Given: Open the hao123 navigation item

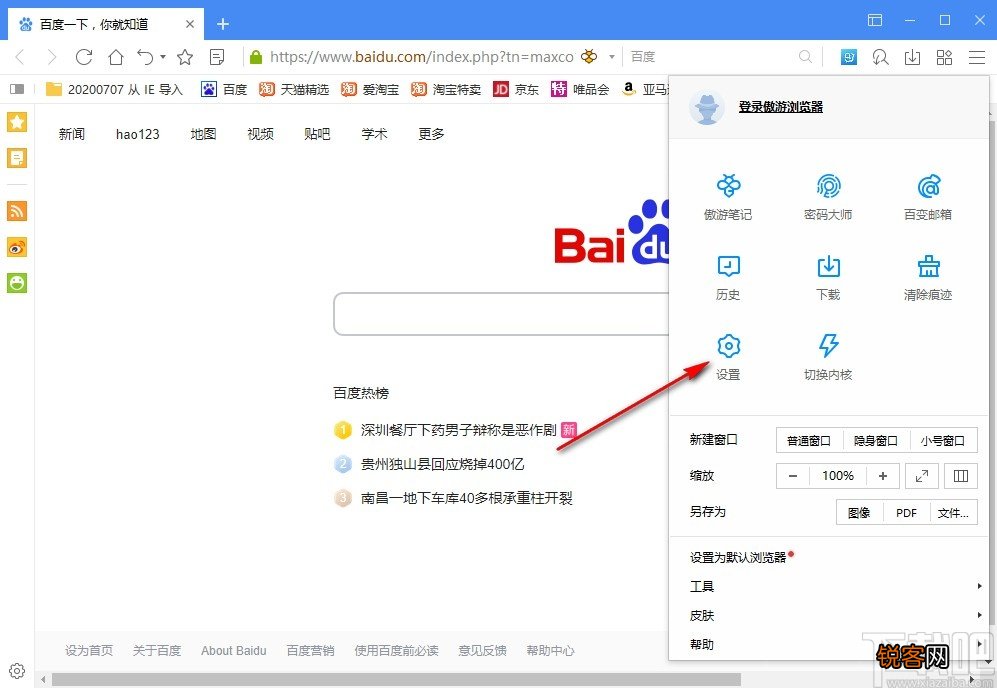Looking at the screenshot, I should tap(137, 134).
